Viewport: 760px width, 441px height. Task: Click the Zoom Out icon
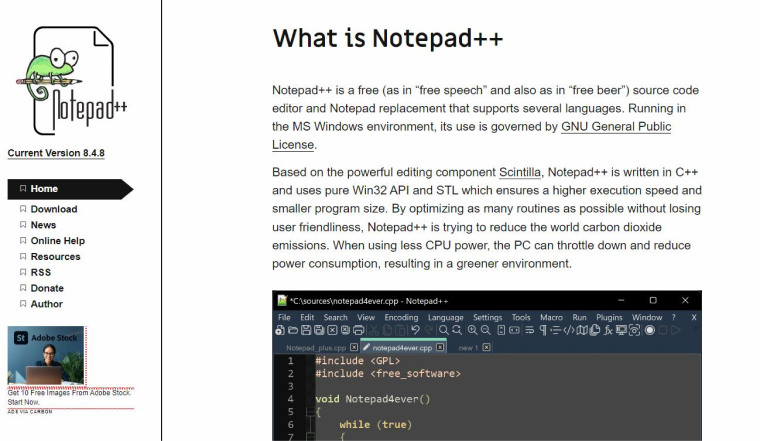tap(486, 331)
